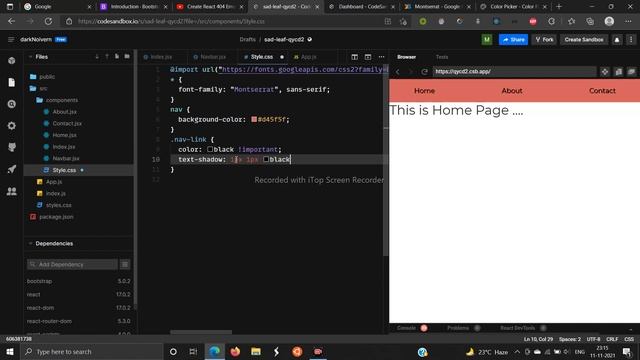Switch to Montserrat Google Fonts browser tab

437,7
